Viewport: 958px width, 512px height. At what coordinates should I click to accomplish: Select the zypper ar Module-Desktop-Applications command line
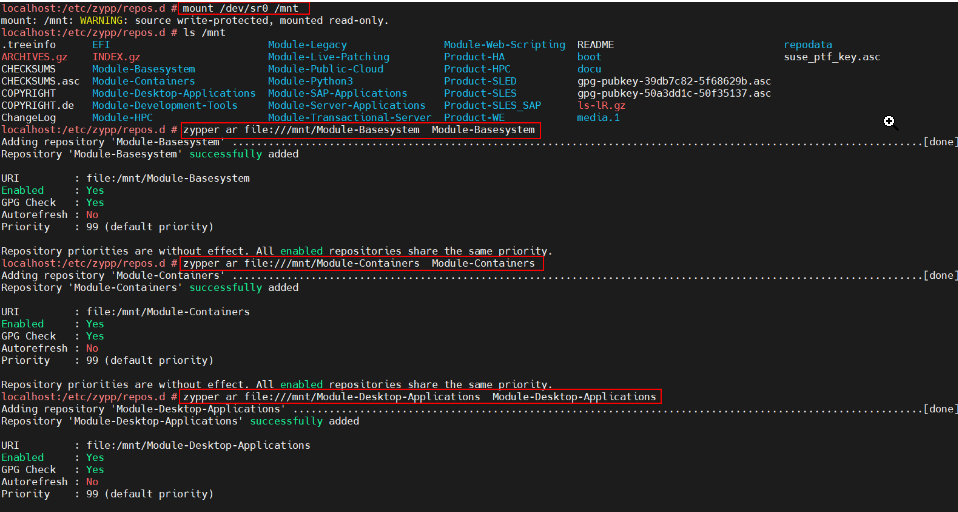pyautogui.click(x=421, y=397)
